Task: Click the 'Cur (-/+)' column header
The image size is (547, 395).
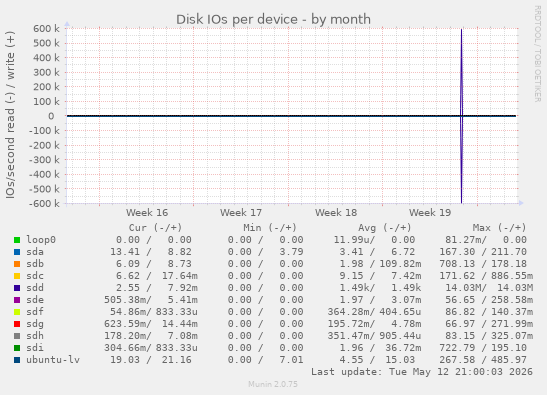Action: pos(155,228)
